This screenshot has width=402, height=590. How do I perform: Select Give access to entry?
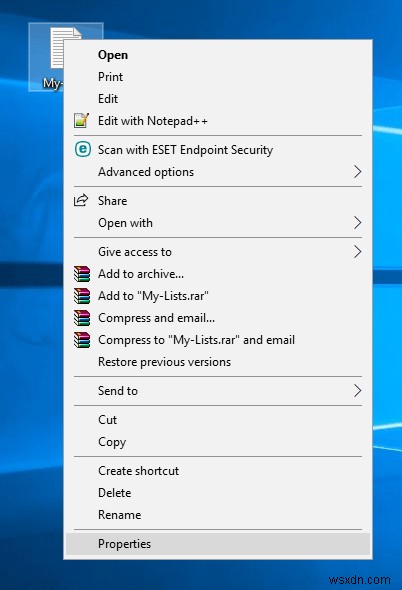tap(218, 252)
